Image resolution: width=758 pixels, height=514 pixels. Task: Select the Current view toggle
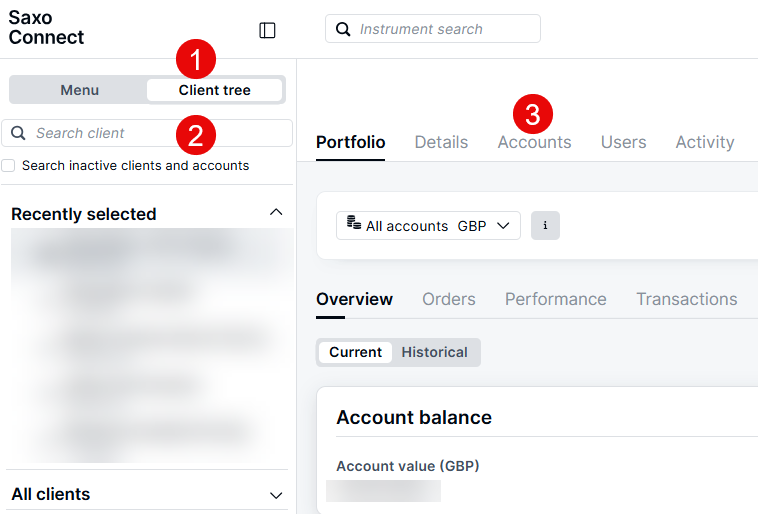(x=355, y=352)
